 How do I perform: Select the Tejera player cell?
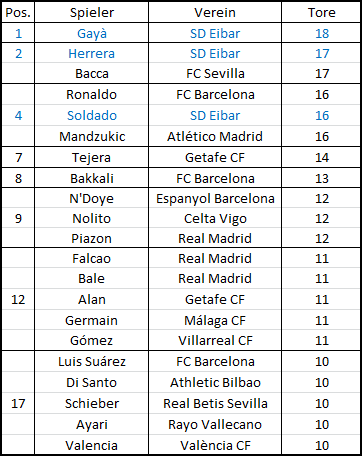pyautogui.click(x=92, y=157)
